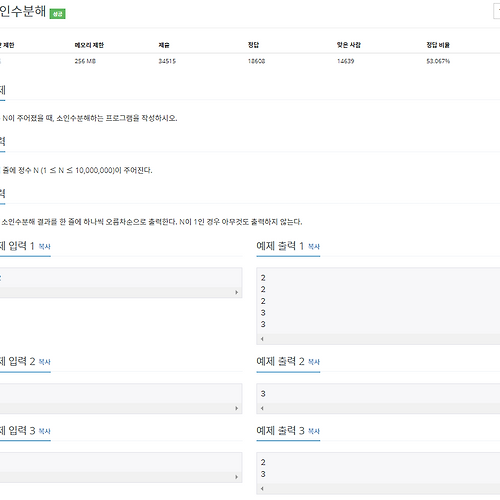Click the 맞힌 사람 column header

click(349, 45)
